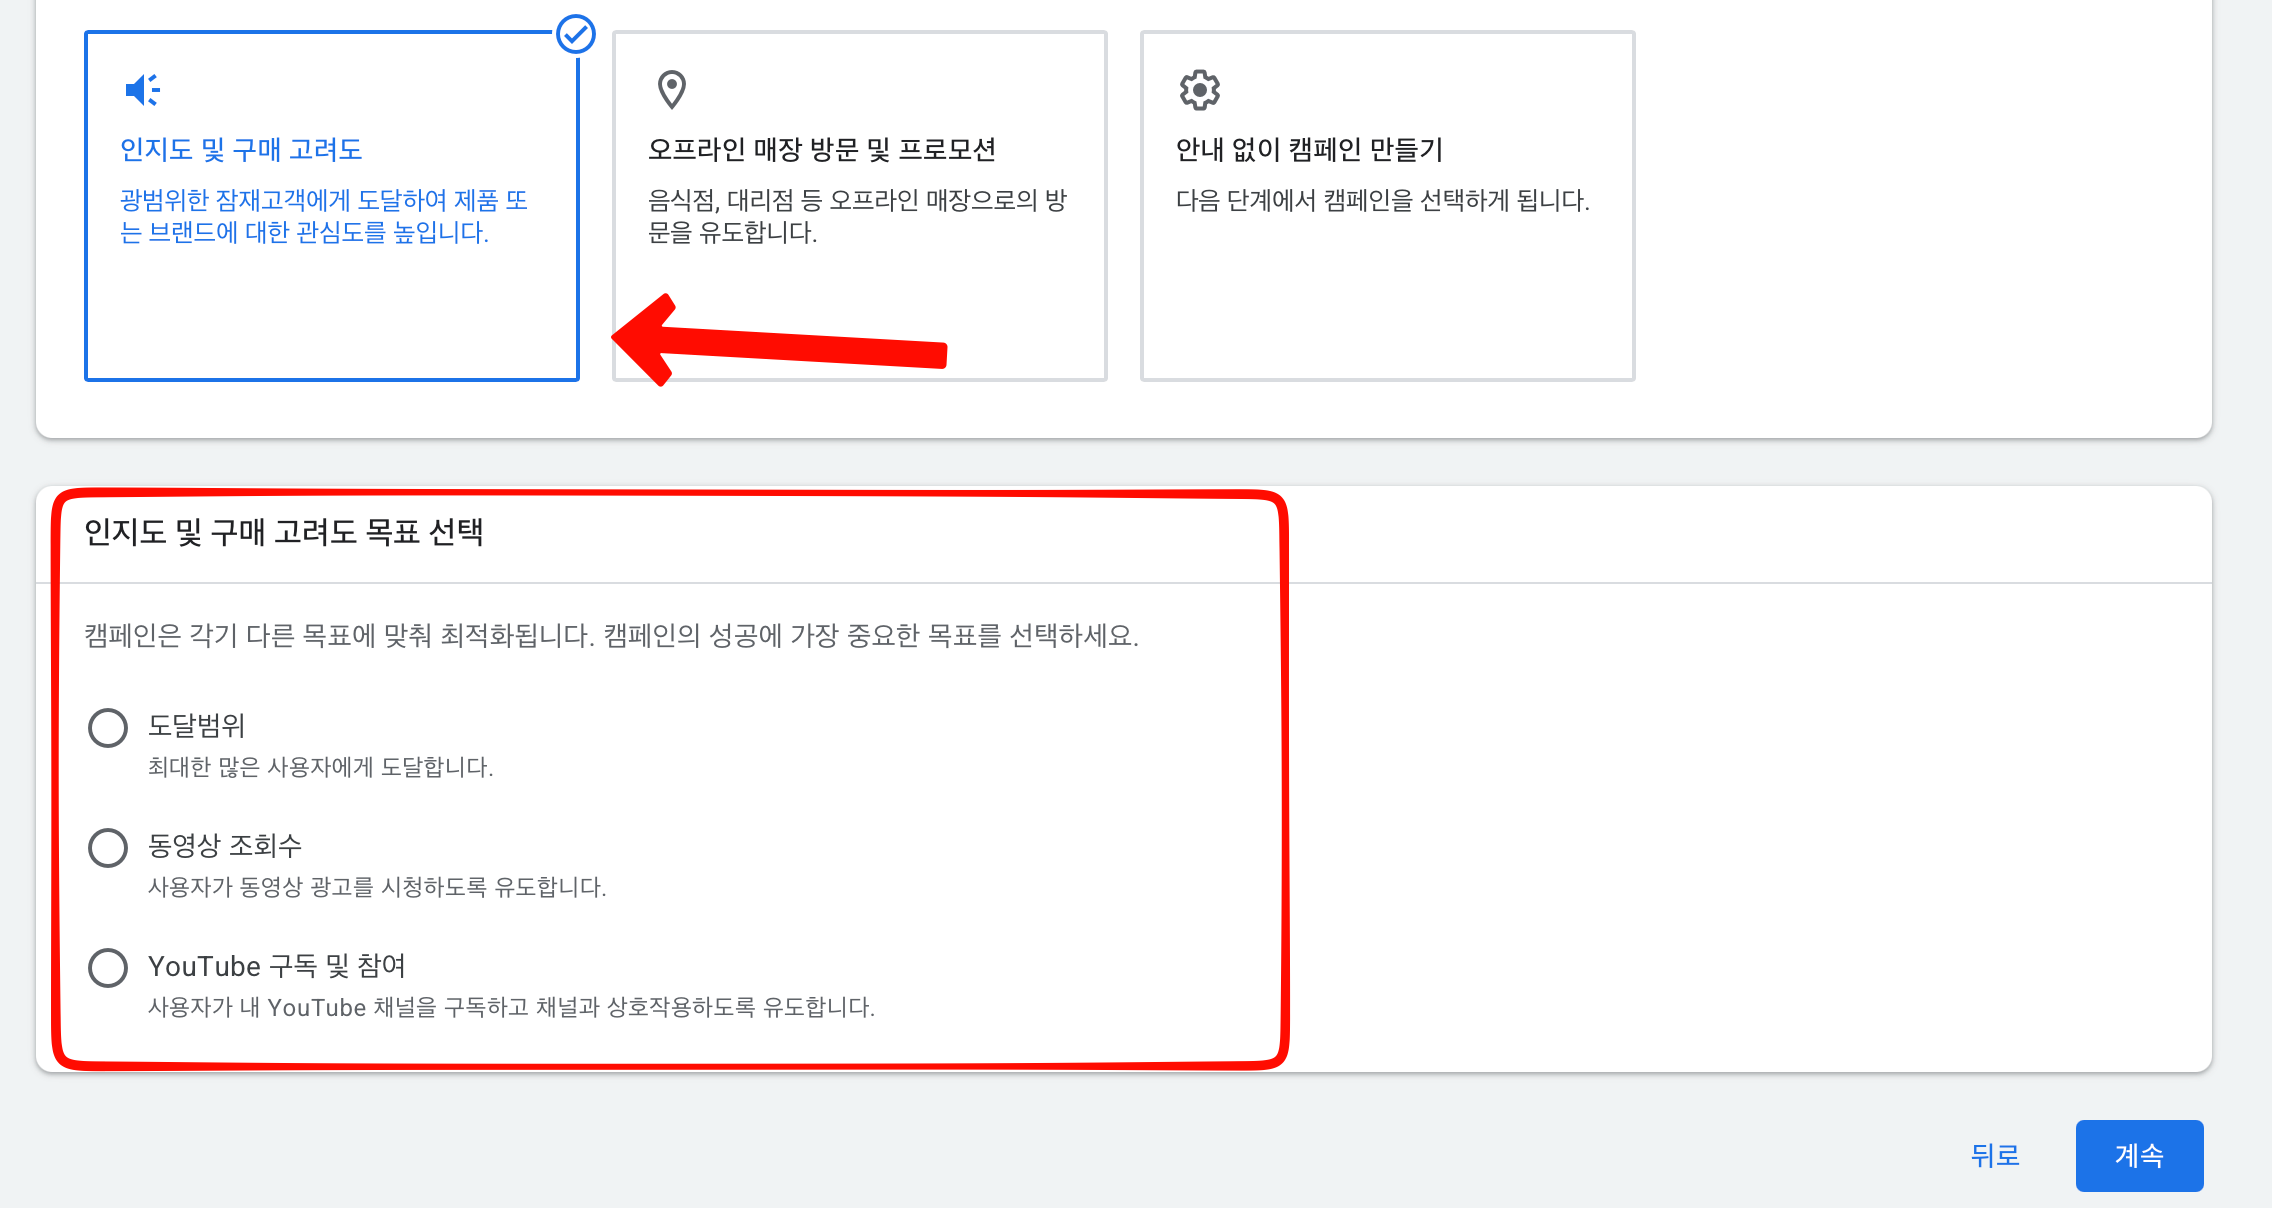Click the location pin store-visit icon
Image resolution: width=2272 pixels, height=1208 pixels.
pyautogui.click(x=671, y=90)
